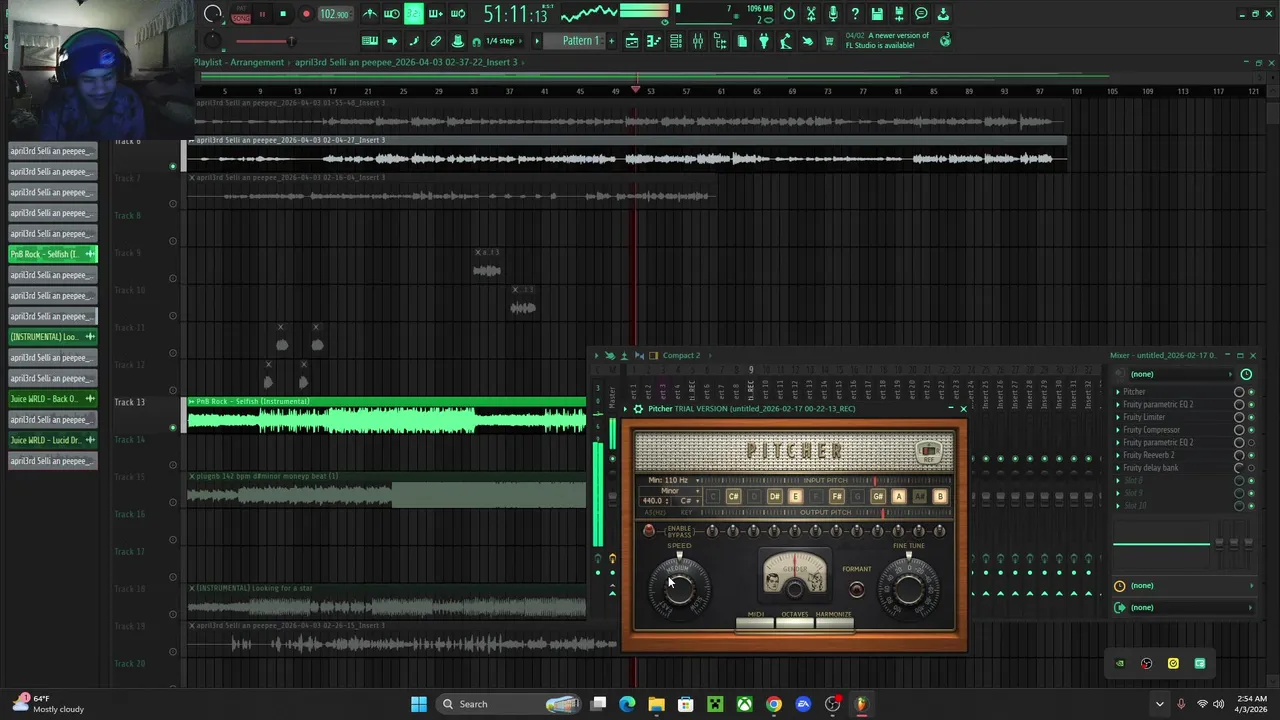
Task: Open Pitcher plugin gear options icon
Action: [638, 409]
